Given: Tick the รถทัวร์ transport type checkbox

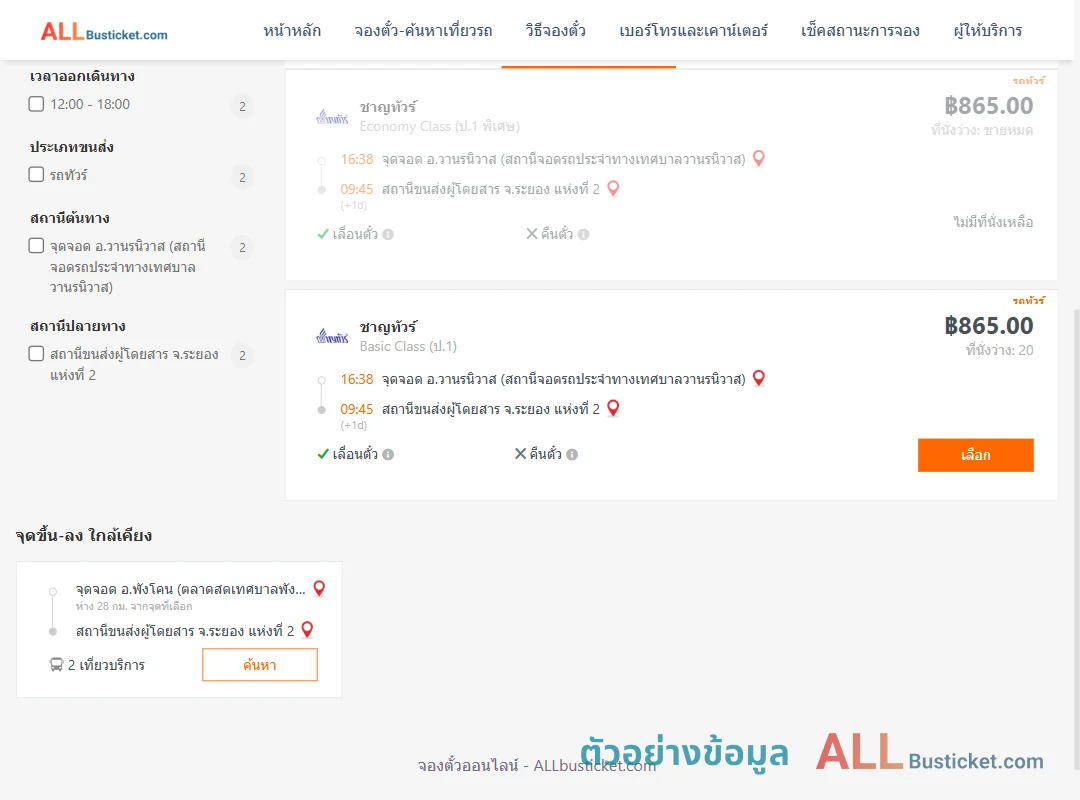Looking at the screenshot, I should [x=37, y=174].
